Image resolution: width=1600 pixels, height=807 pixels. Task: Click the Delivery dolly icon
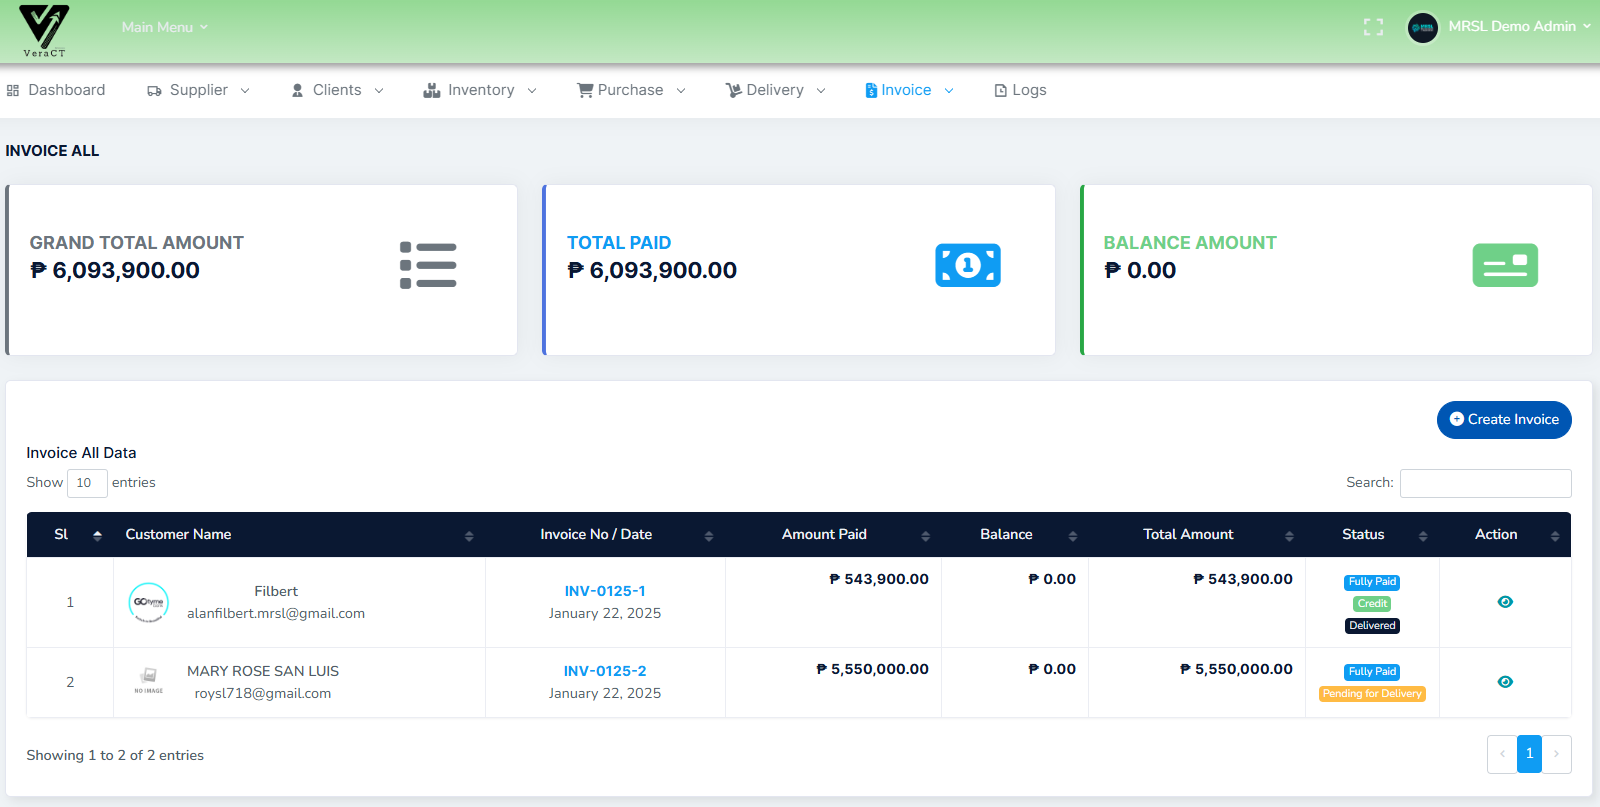pyautogui.click(x=734, y=90)
